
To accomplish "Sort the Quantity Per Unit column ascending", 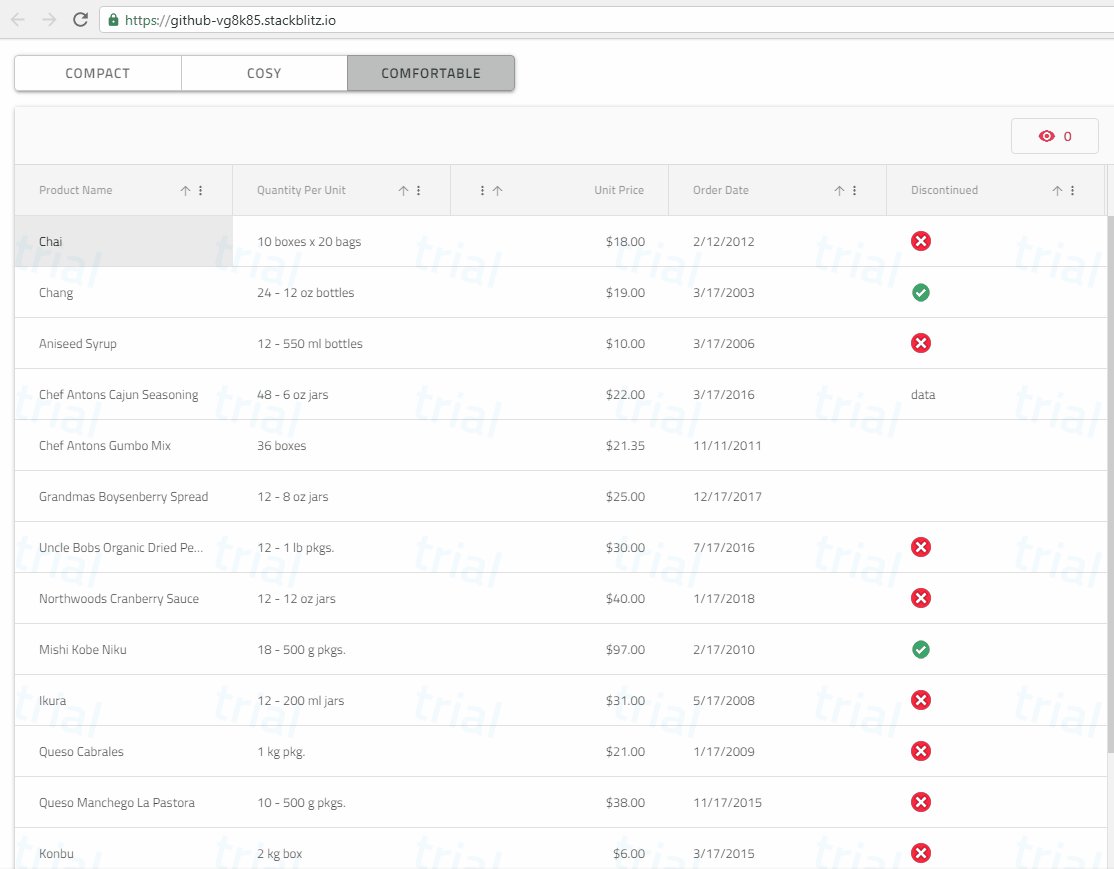I will coord(403,190).
